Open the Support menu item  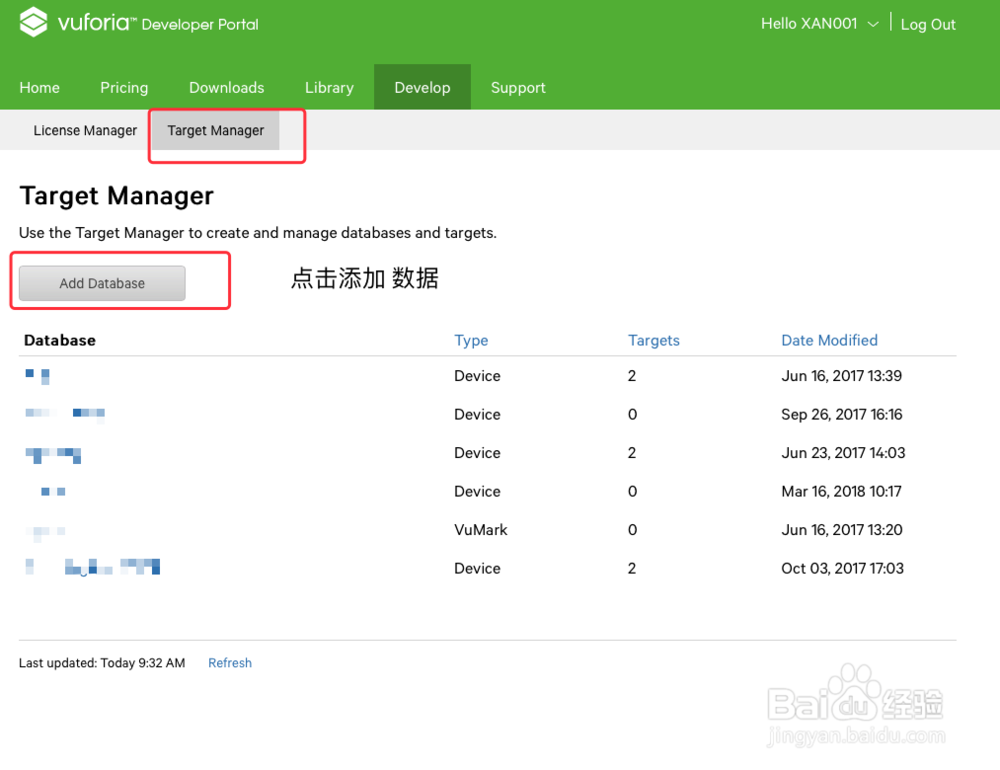(518, 87)
